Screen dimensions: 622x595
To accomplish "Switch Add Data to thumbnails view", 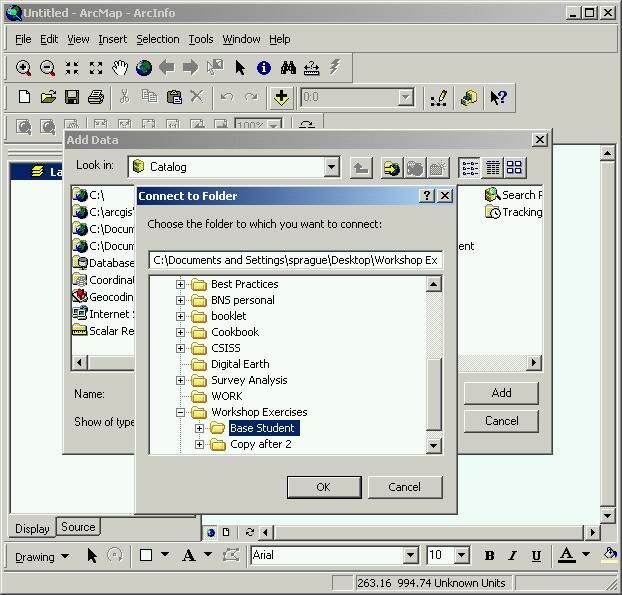I will pos(514,167).
